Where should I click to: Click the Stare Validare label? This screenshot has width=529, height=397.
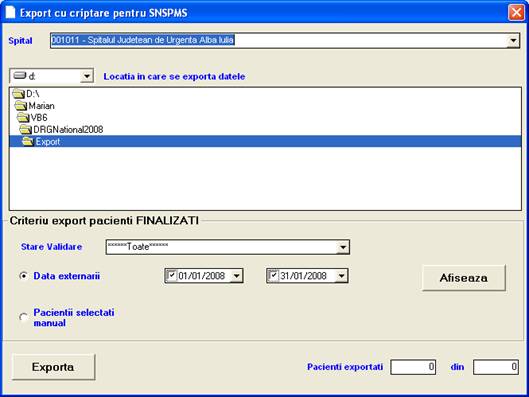[x=52, y=247]
